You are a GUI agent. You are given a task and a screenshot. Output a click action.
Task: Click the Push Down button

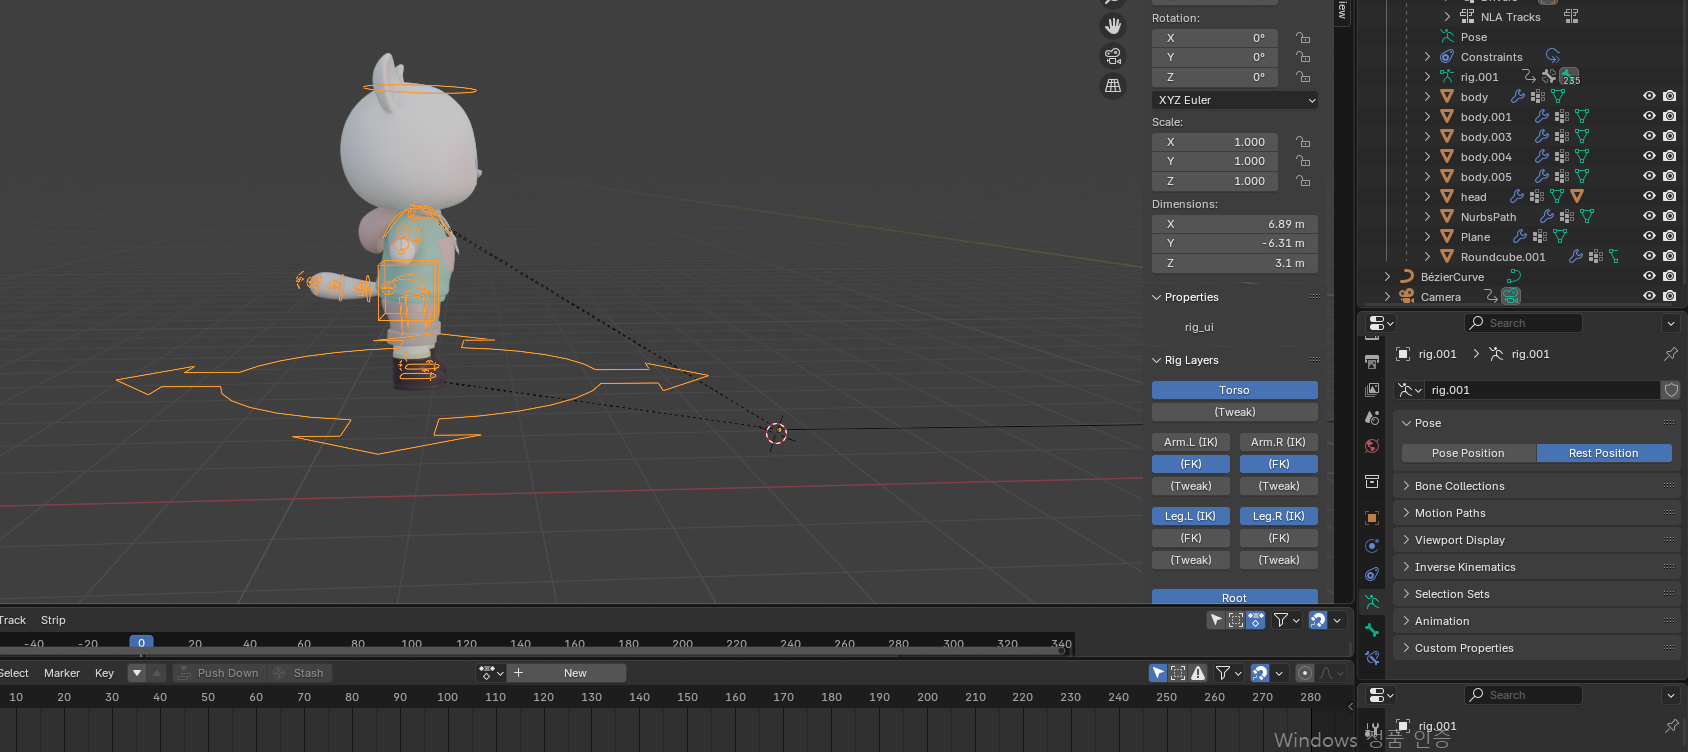(x=218, y=673)
